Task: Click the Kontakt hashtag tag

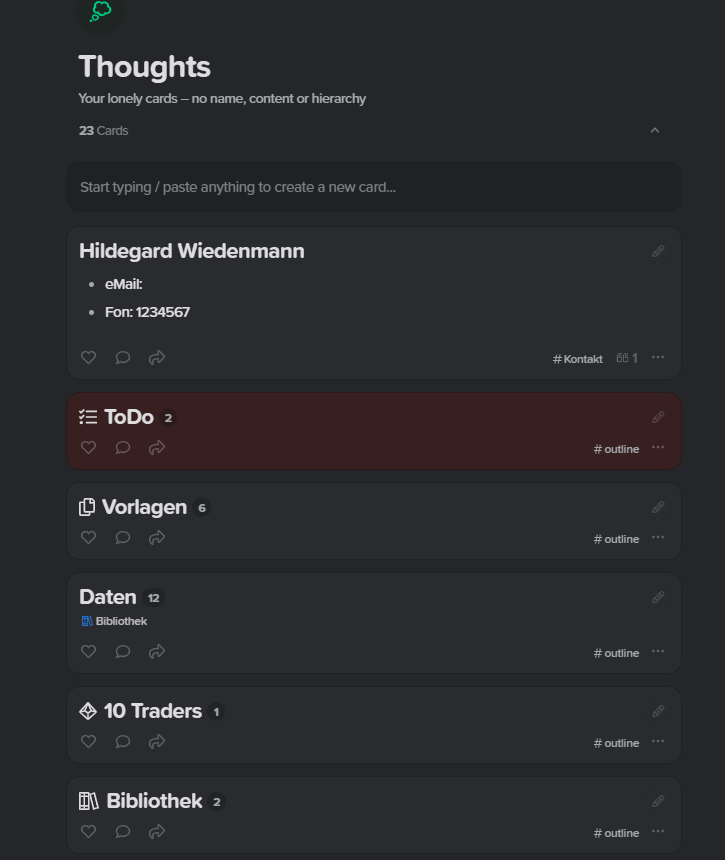Action: (x=578, y=359)
